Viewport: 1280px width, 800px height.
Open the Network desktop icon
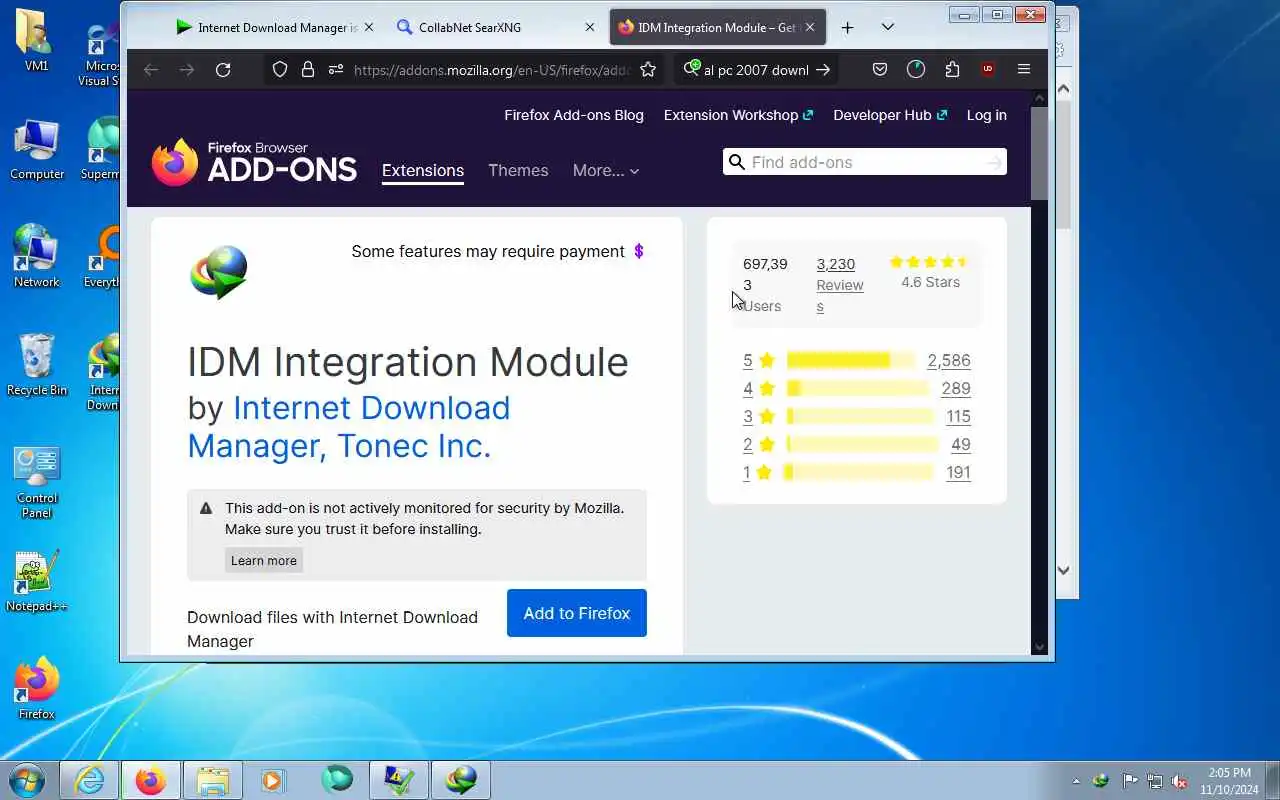click(x=37, y=256)
